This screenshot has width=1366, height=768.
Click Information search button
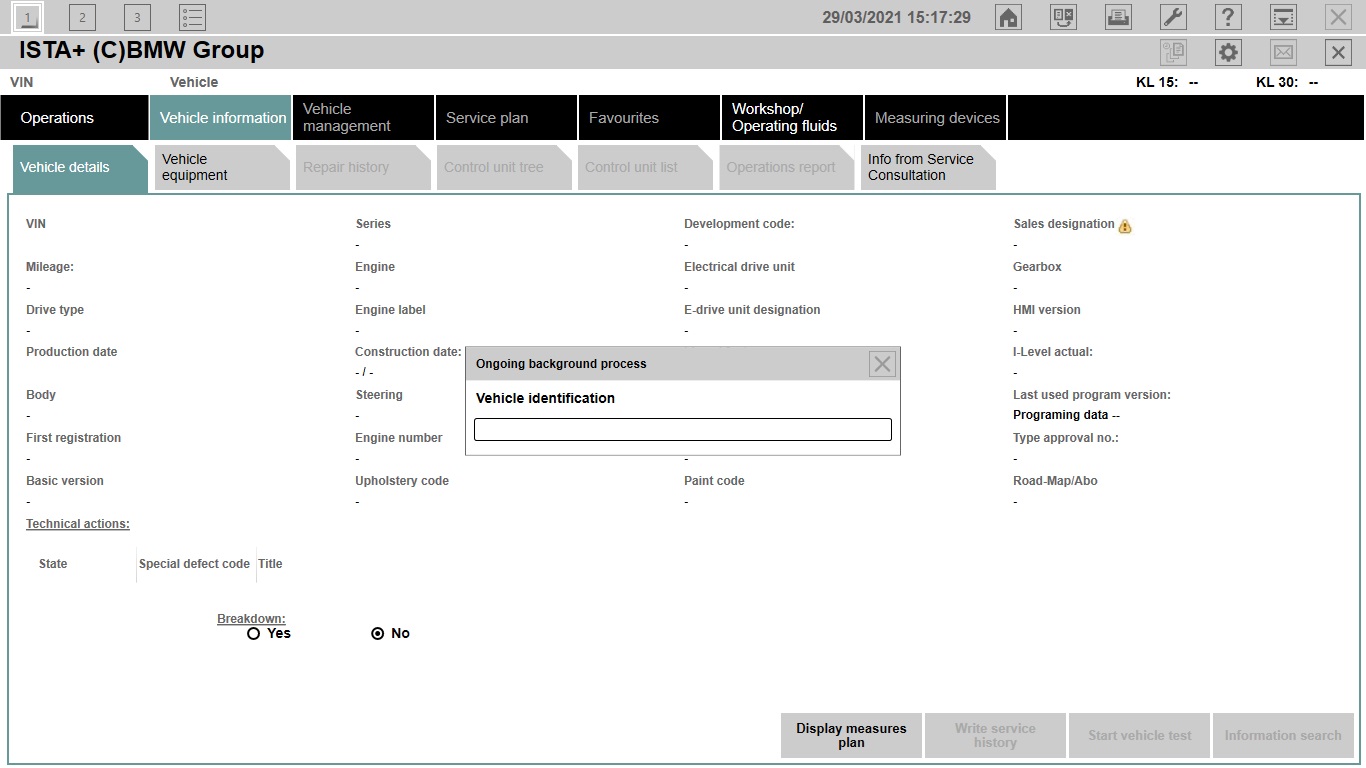click(1283, 735)
